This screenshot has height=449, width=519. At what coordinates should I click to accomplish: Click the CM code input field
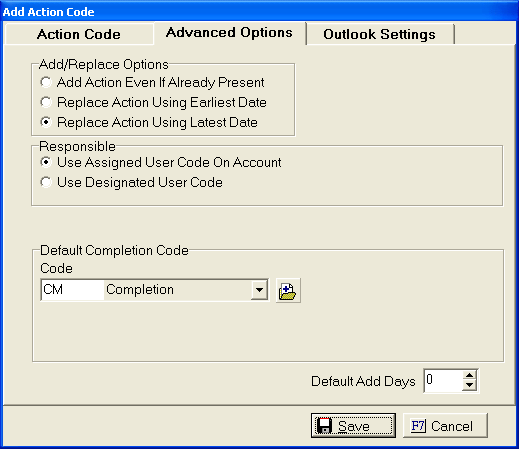click(x=72, y=290)
